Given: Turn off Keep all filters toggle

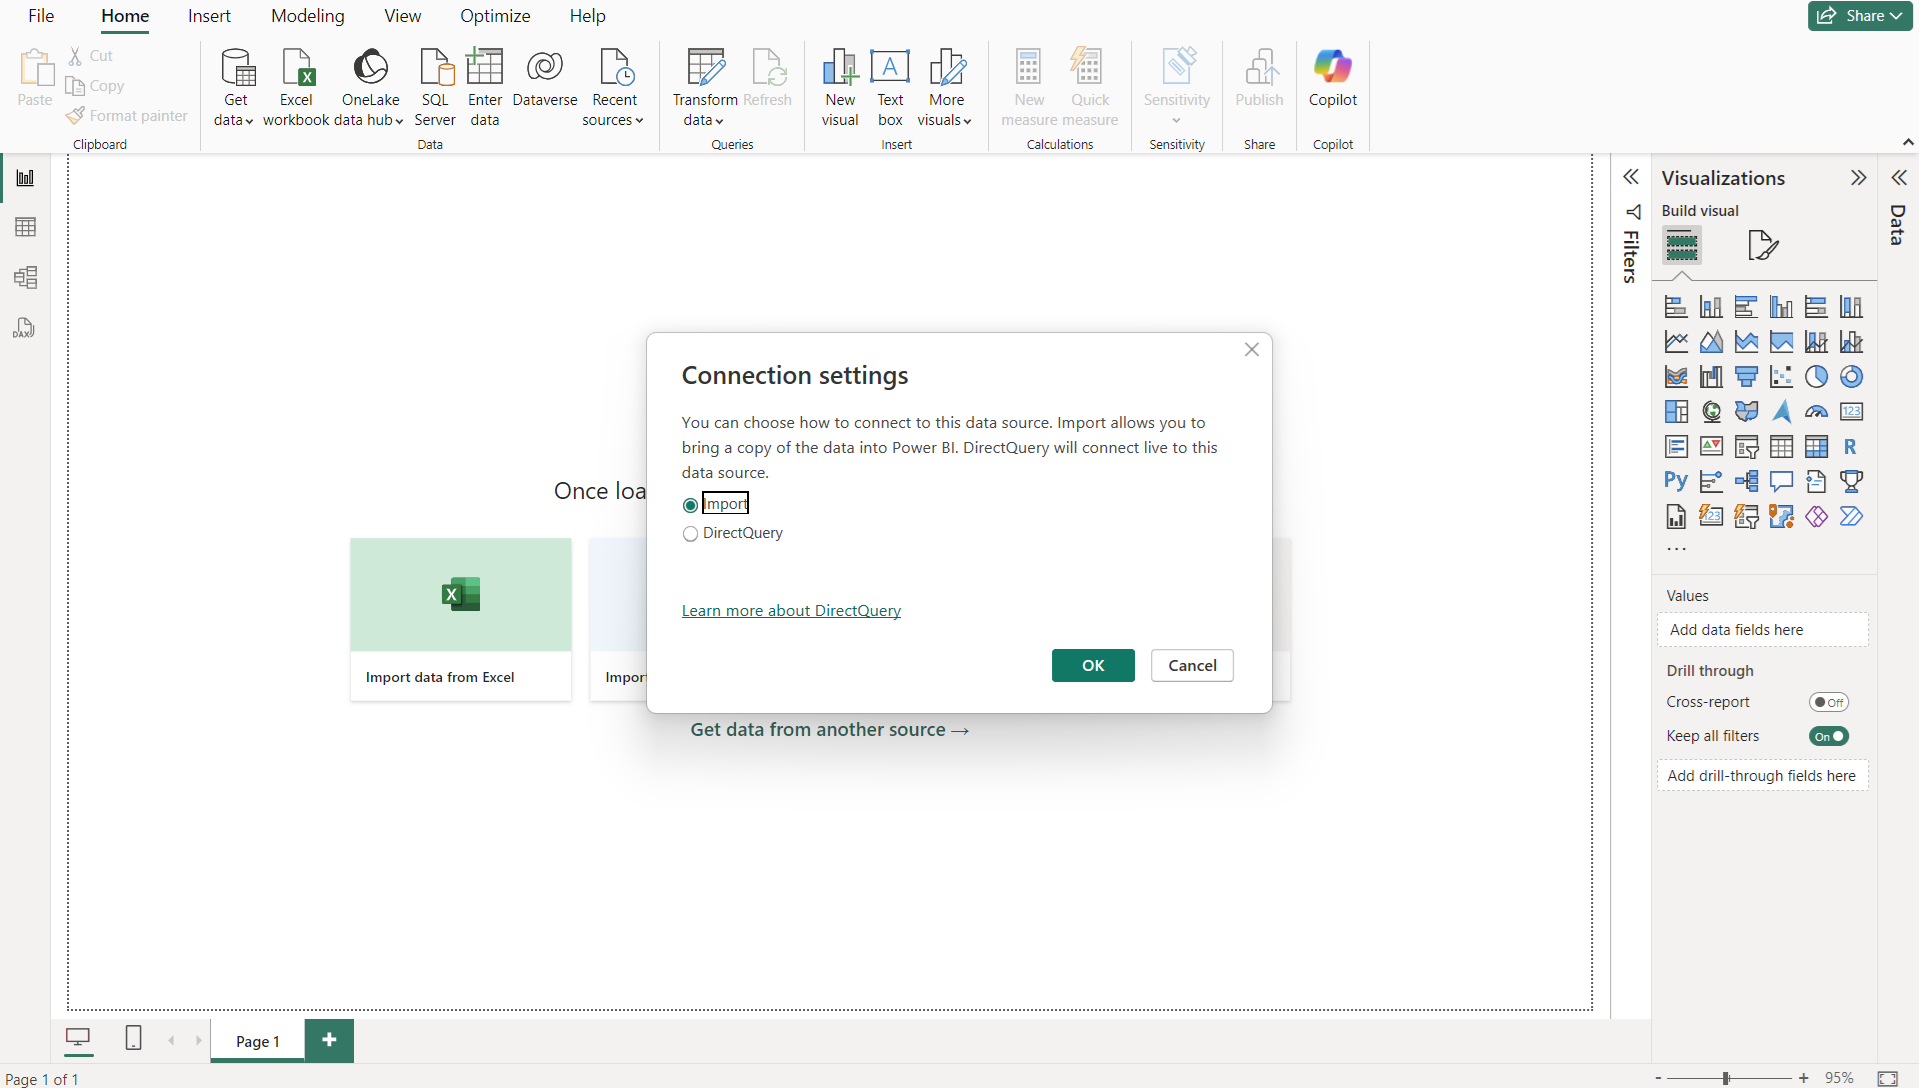Looking at the screenshot, I should coord(1828,736).
